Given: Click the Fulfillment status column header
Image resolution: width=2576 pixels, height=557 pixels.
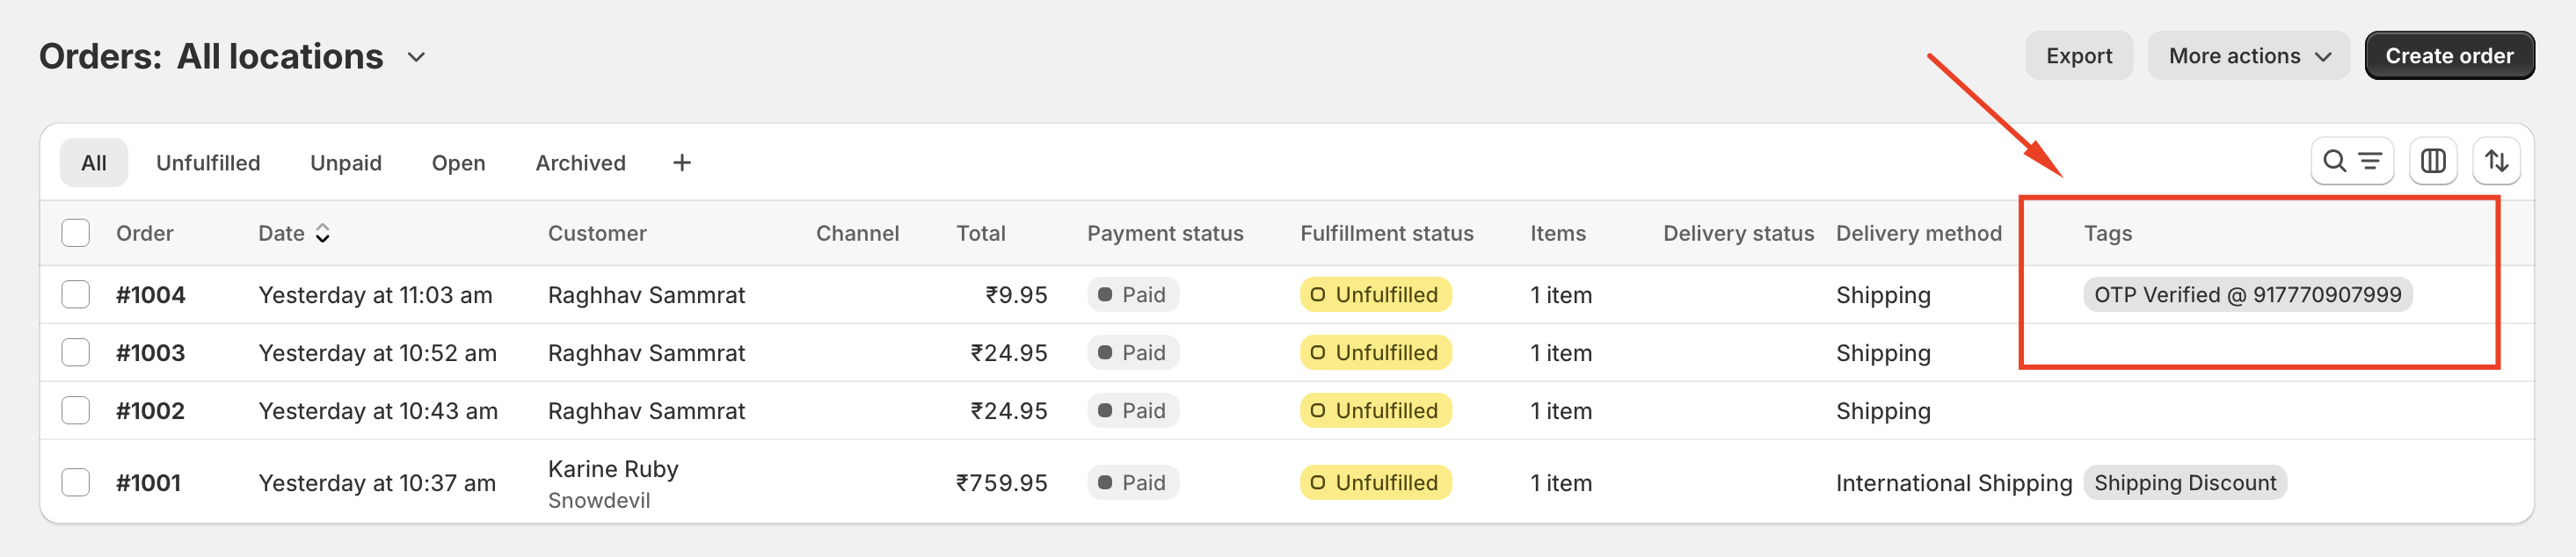Looking at the screenshot, I should (x=1386, y=233).
